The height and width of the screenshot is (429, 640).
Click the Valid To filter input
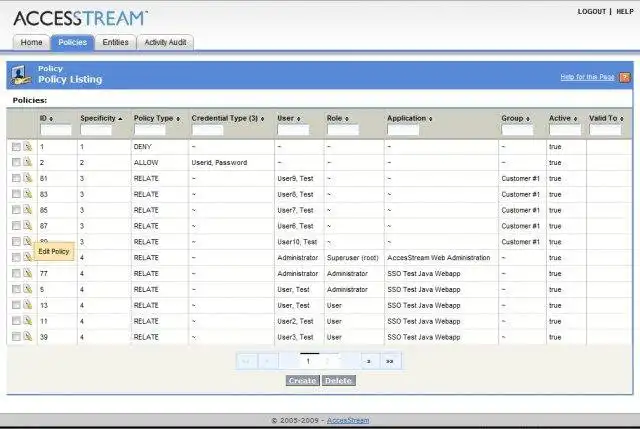(605, 130)
